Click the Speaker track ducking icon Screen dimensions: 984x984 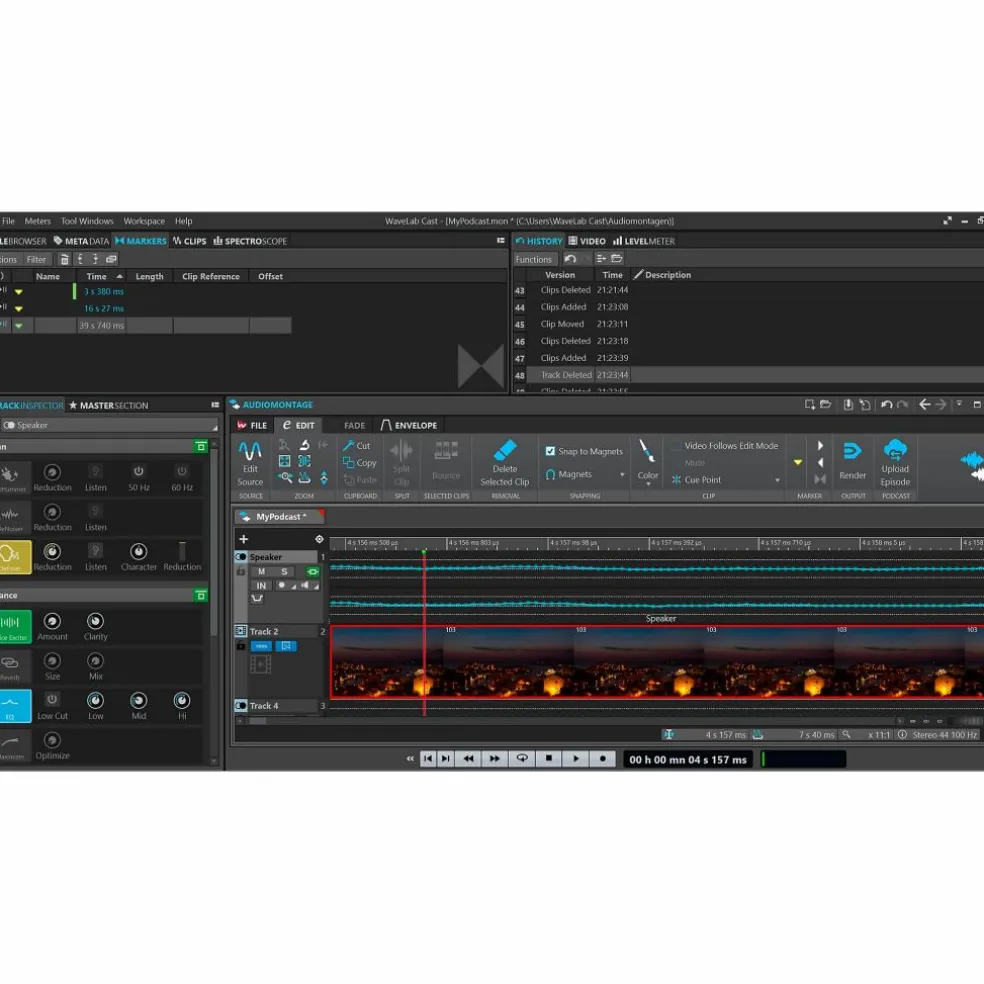pos(257,599)
